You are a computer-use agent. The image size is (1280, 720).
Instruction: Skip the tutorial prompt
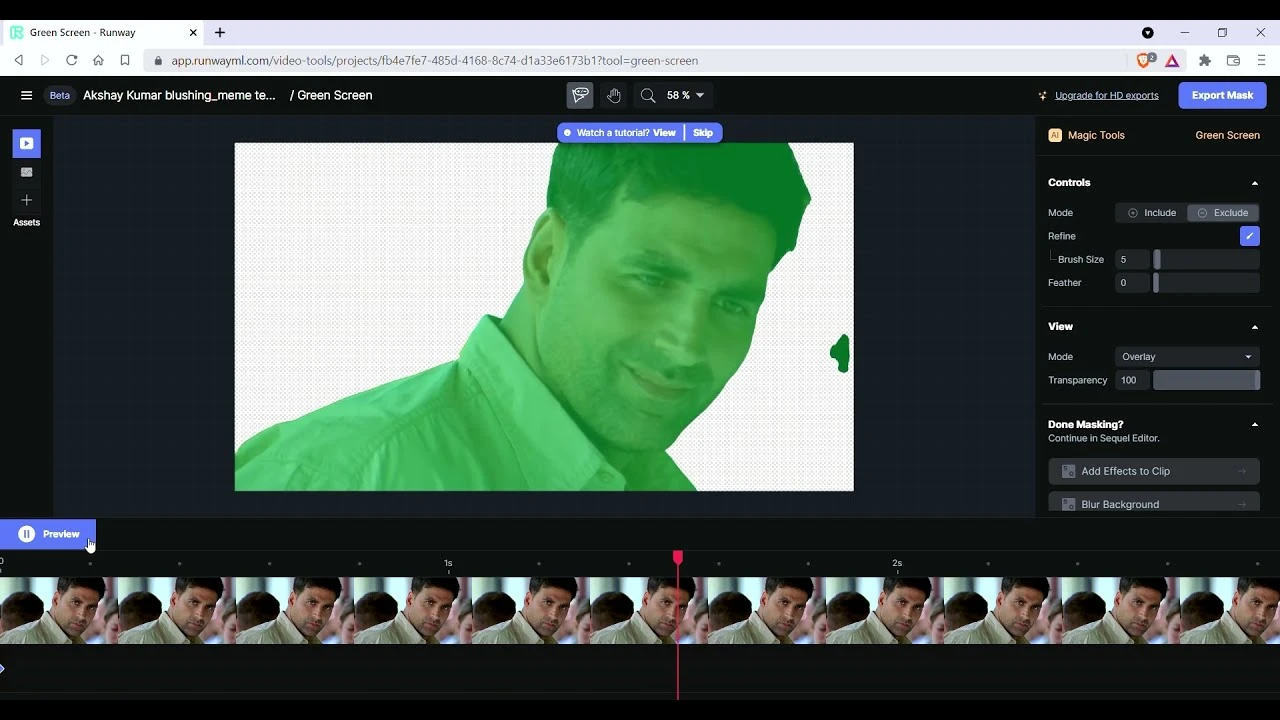pos(703,133)
